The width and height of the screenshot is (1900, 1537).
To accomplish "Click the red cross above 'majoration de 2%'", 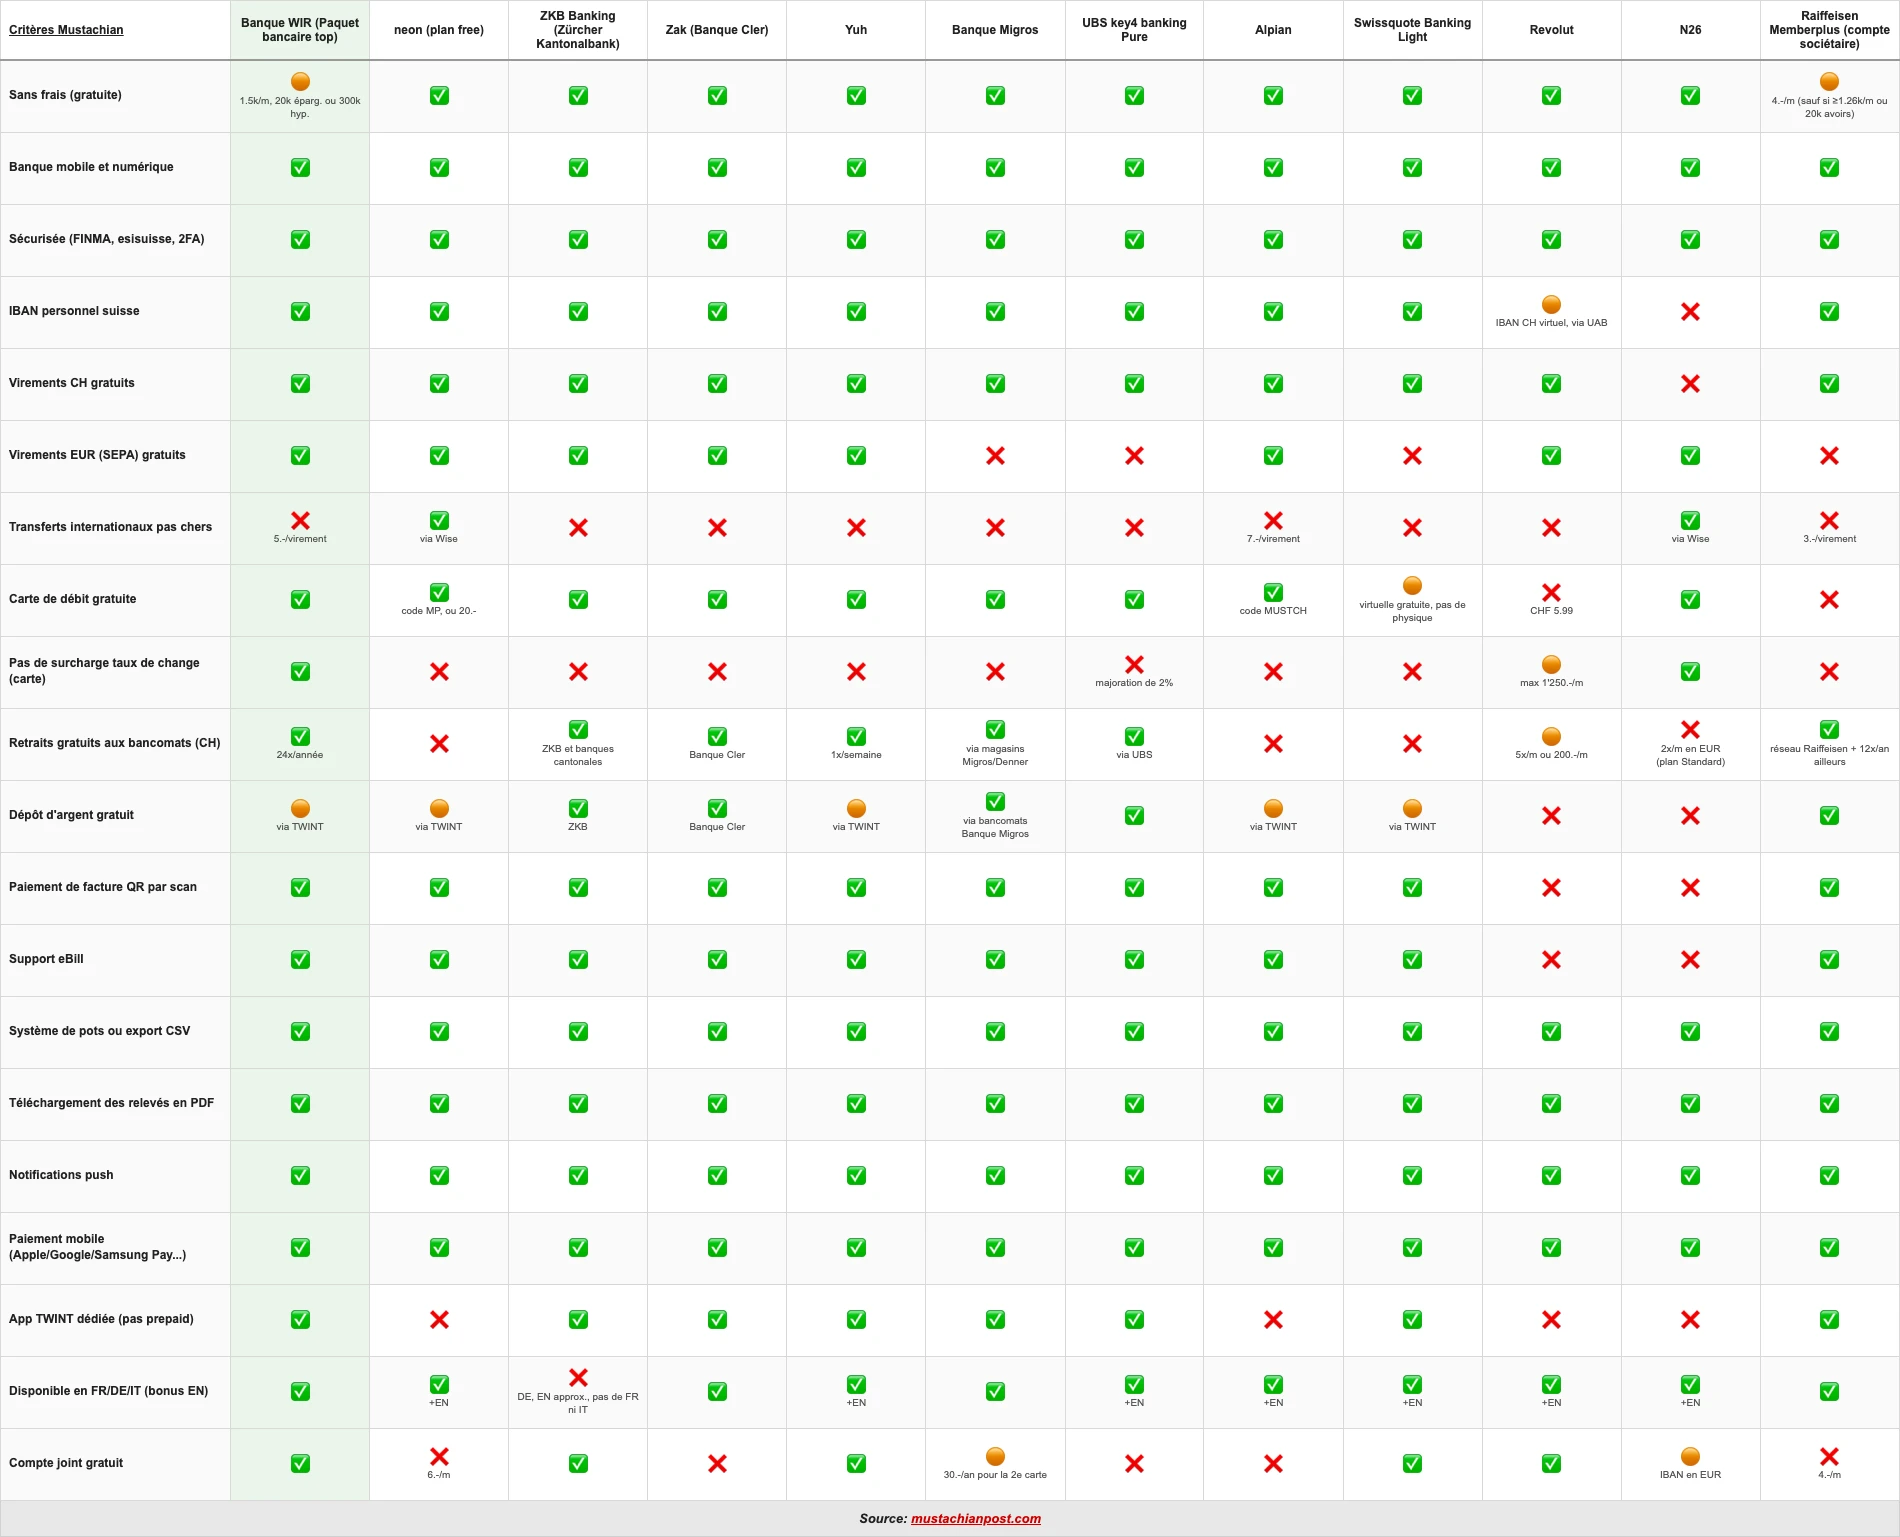I will [1134, 665].
